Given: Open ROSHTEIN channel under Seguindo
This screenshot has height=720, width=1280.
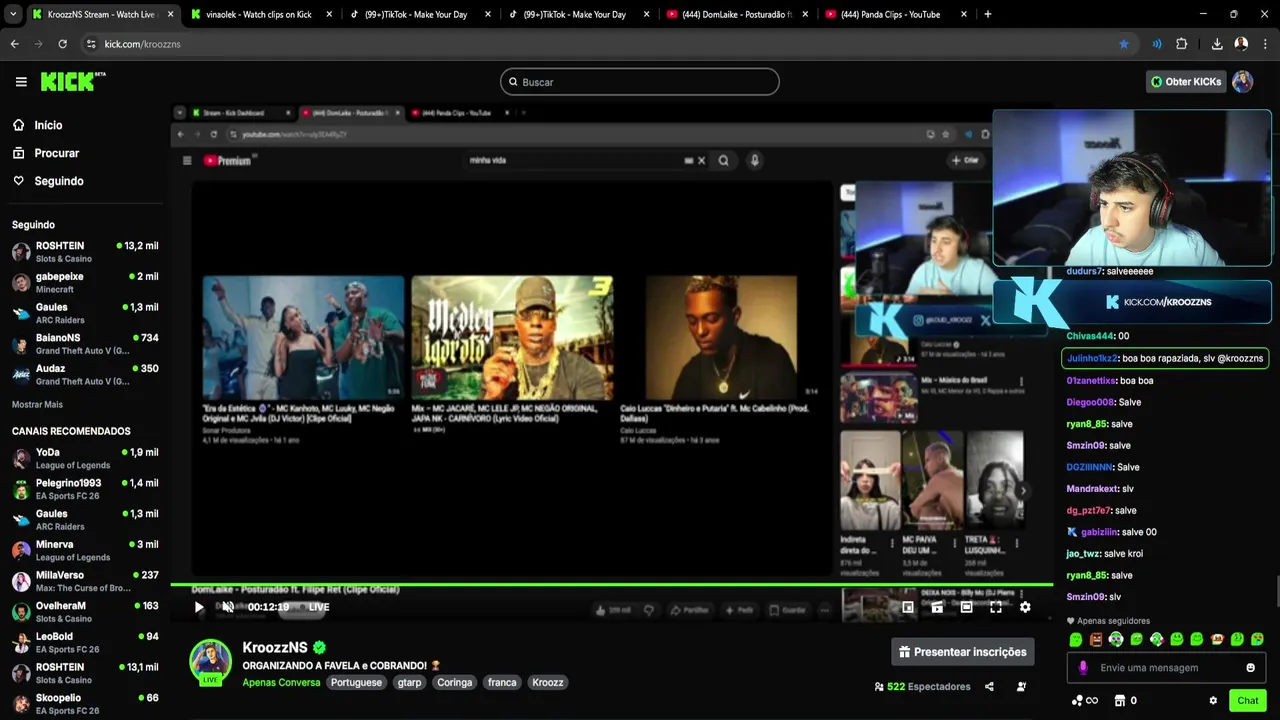Looking at the screenshot, I should (x=85, y=252).
